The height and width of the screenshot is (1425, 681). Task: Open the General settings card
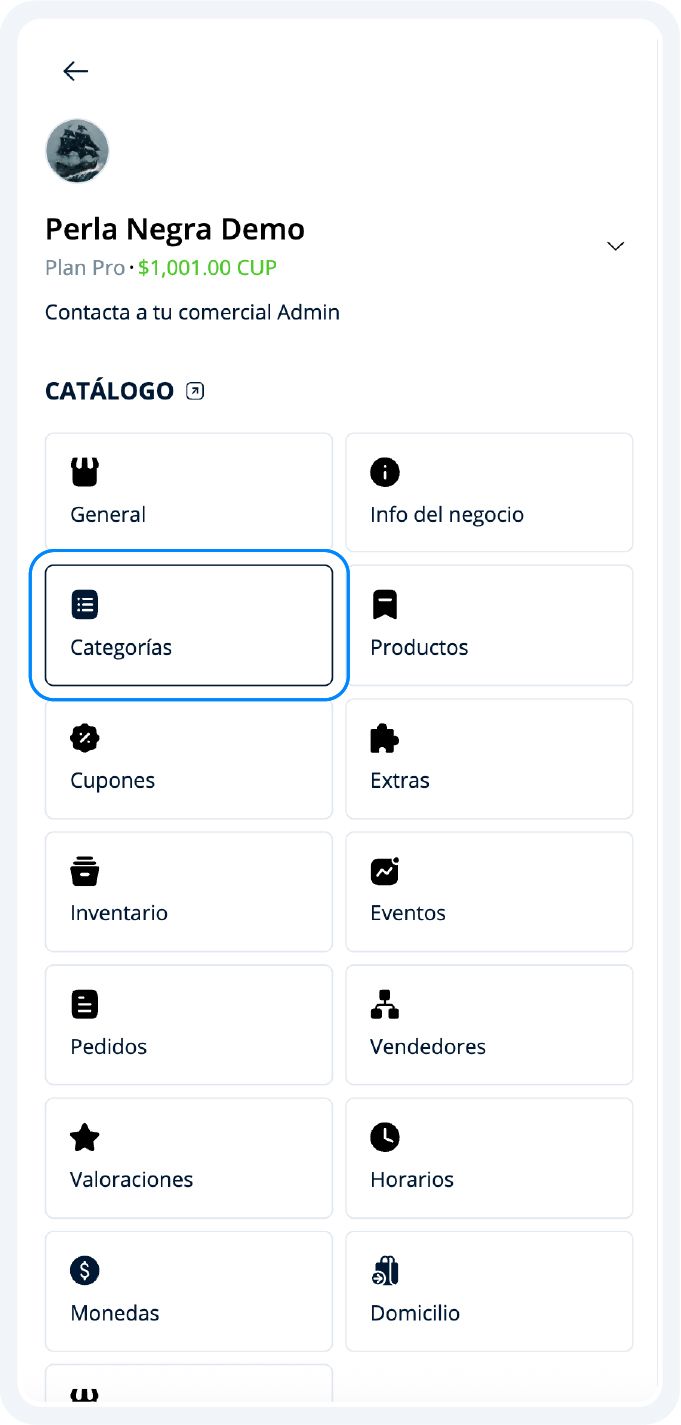[188, 492]
